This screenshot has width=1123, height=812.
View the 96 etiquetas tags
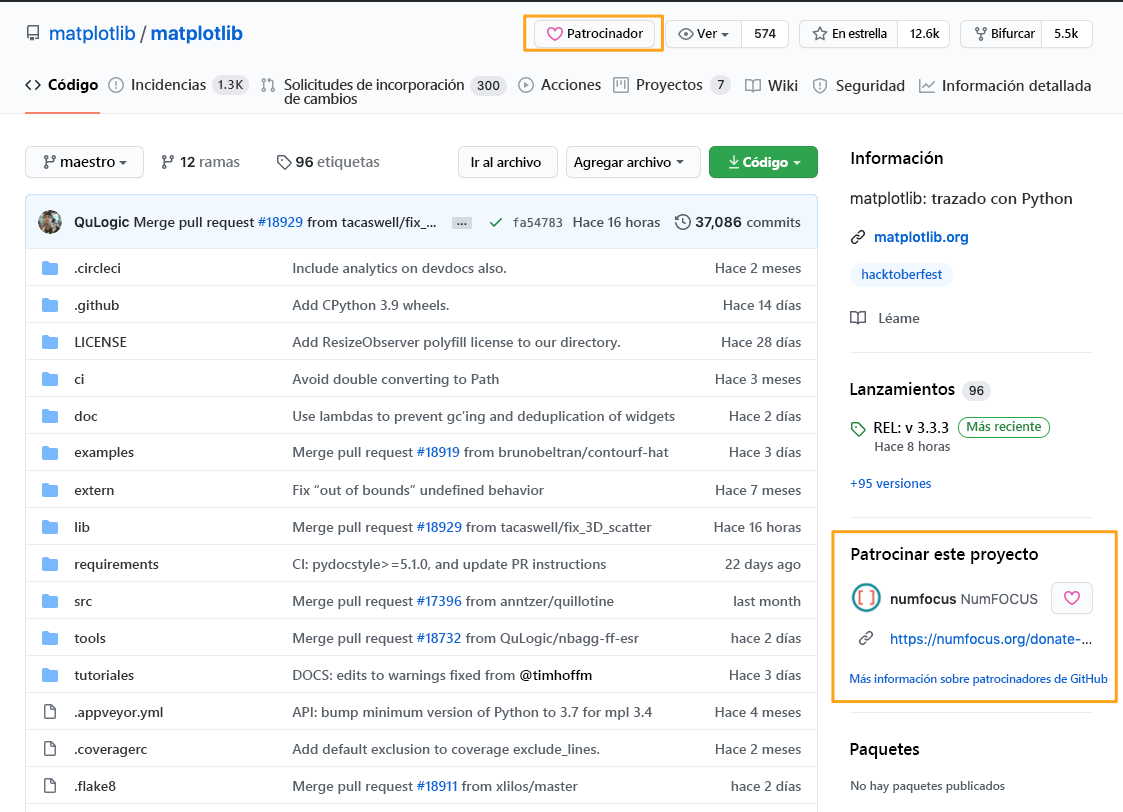coord(328,162)
